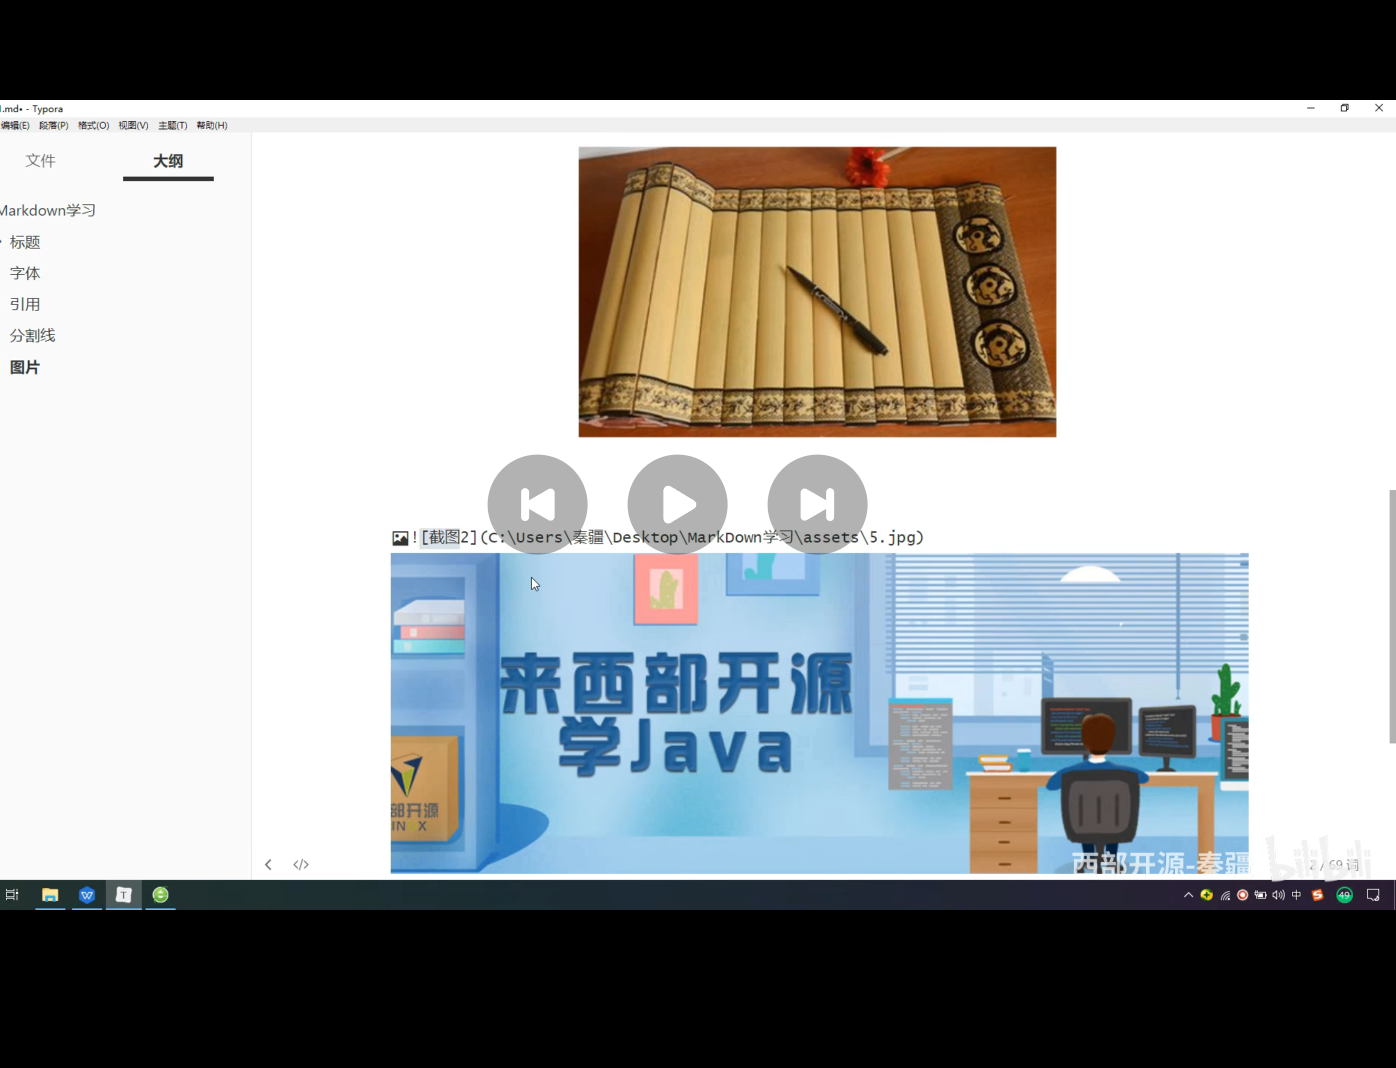This screenshot has width=1396, height=1068.
Task: Click the green-yellow plus tray icon
Action: pos(1206,895)
